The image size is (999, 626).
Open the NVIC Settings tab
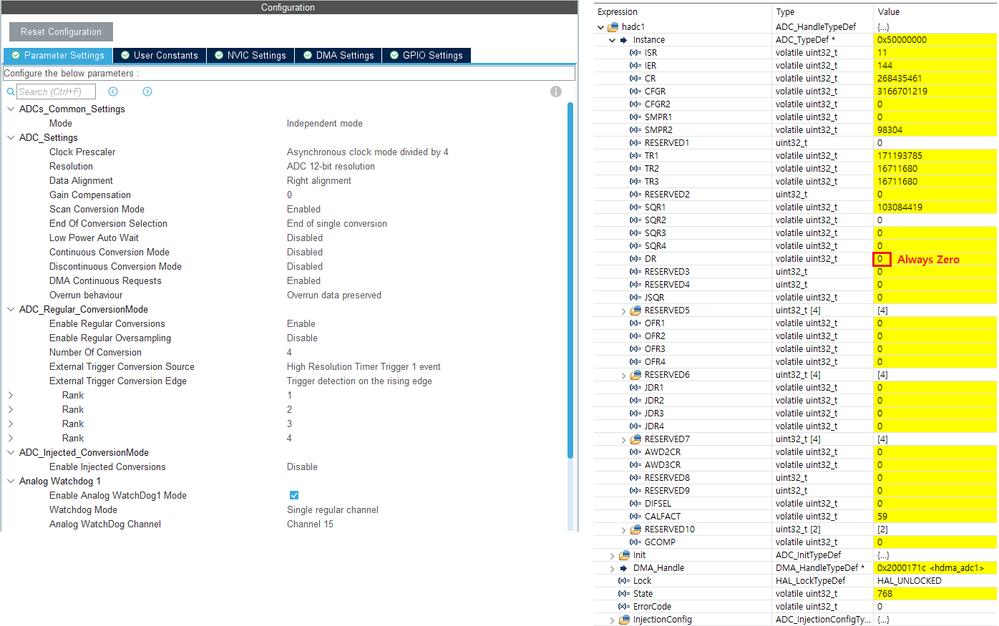click(x=250, y=55)
